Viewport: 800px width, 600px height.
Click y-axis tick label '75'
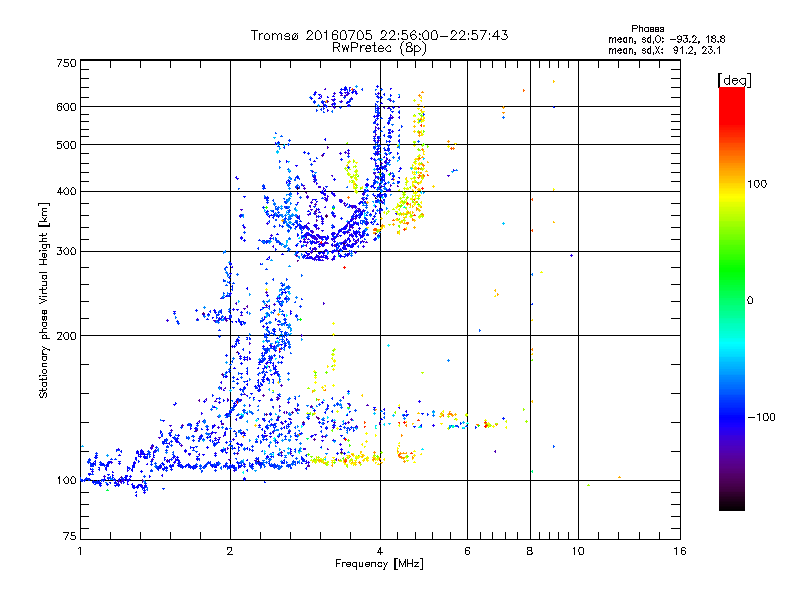click(x=70, y=536)
